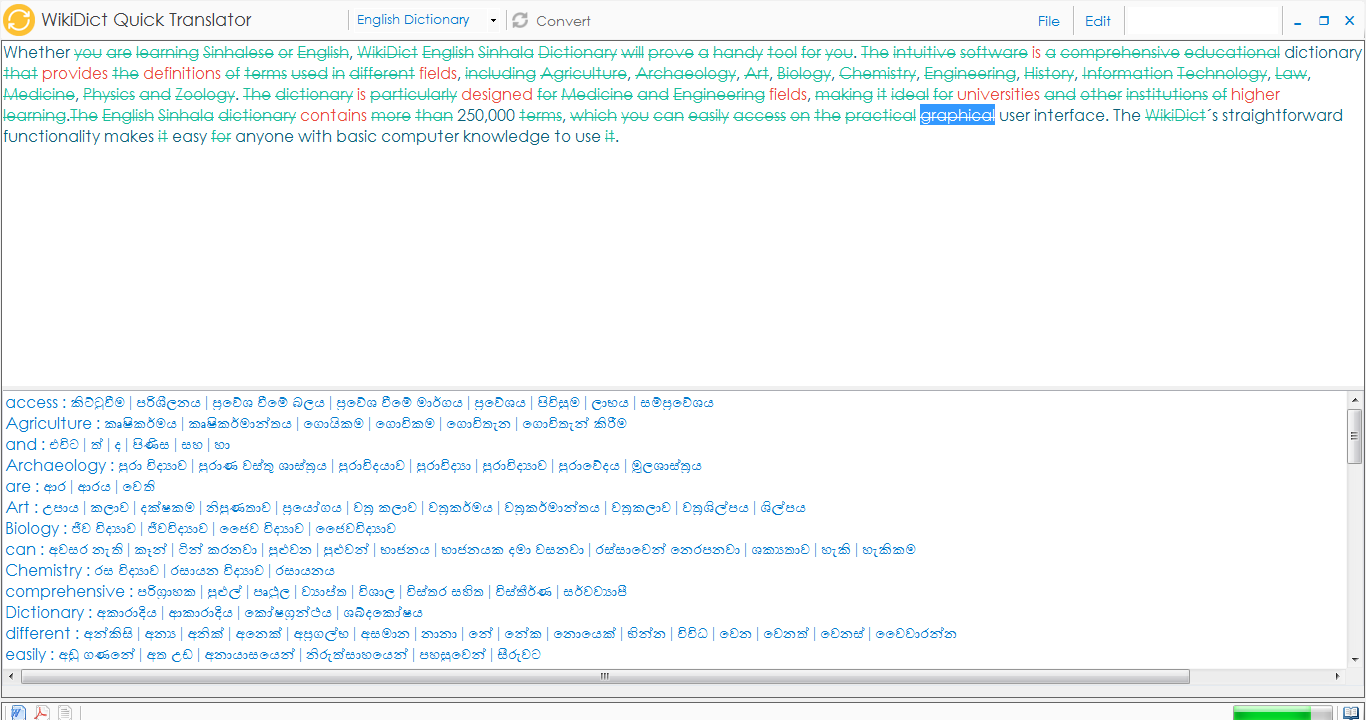Open the File menu
Screen dimensions: 1366x720
(x=1049, y=20)
